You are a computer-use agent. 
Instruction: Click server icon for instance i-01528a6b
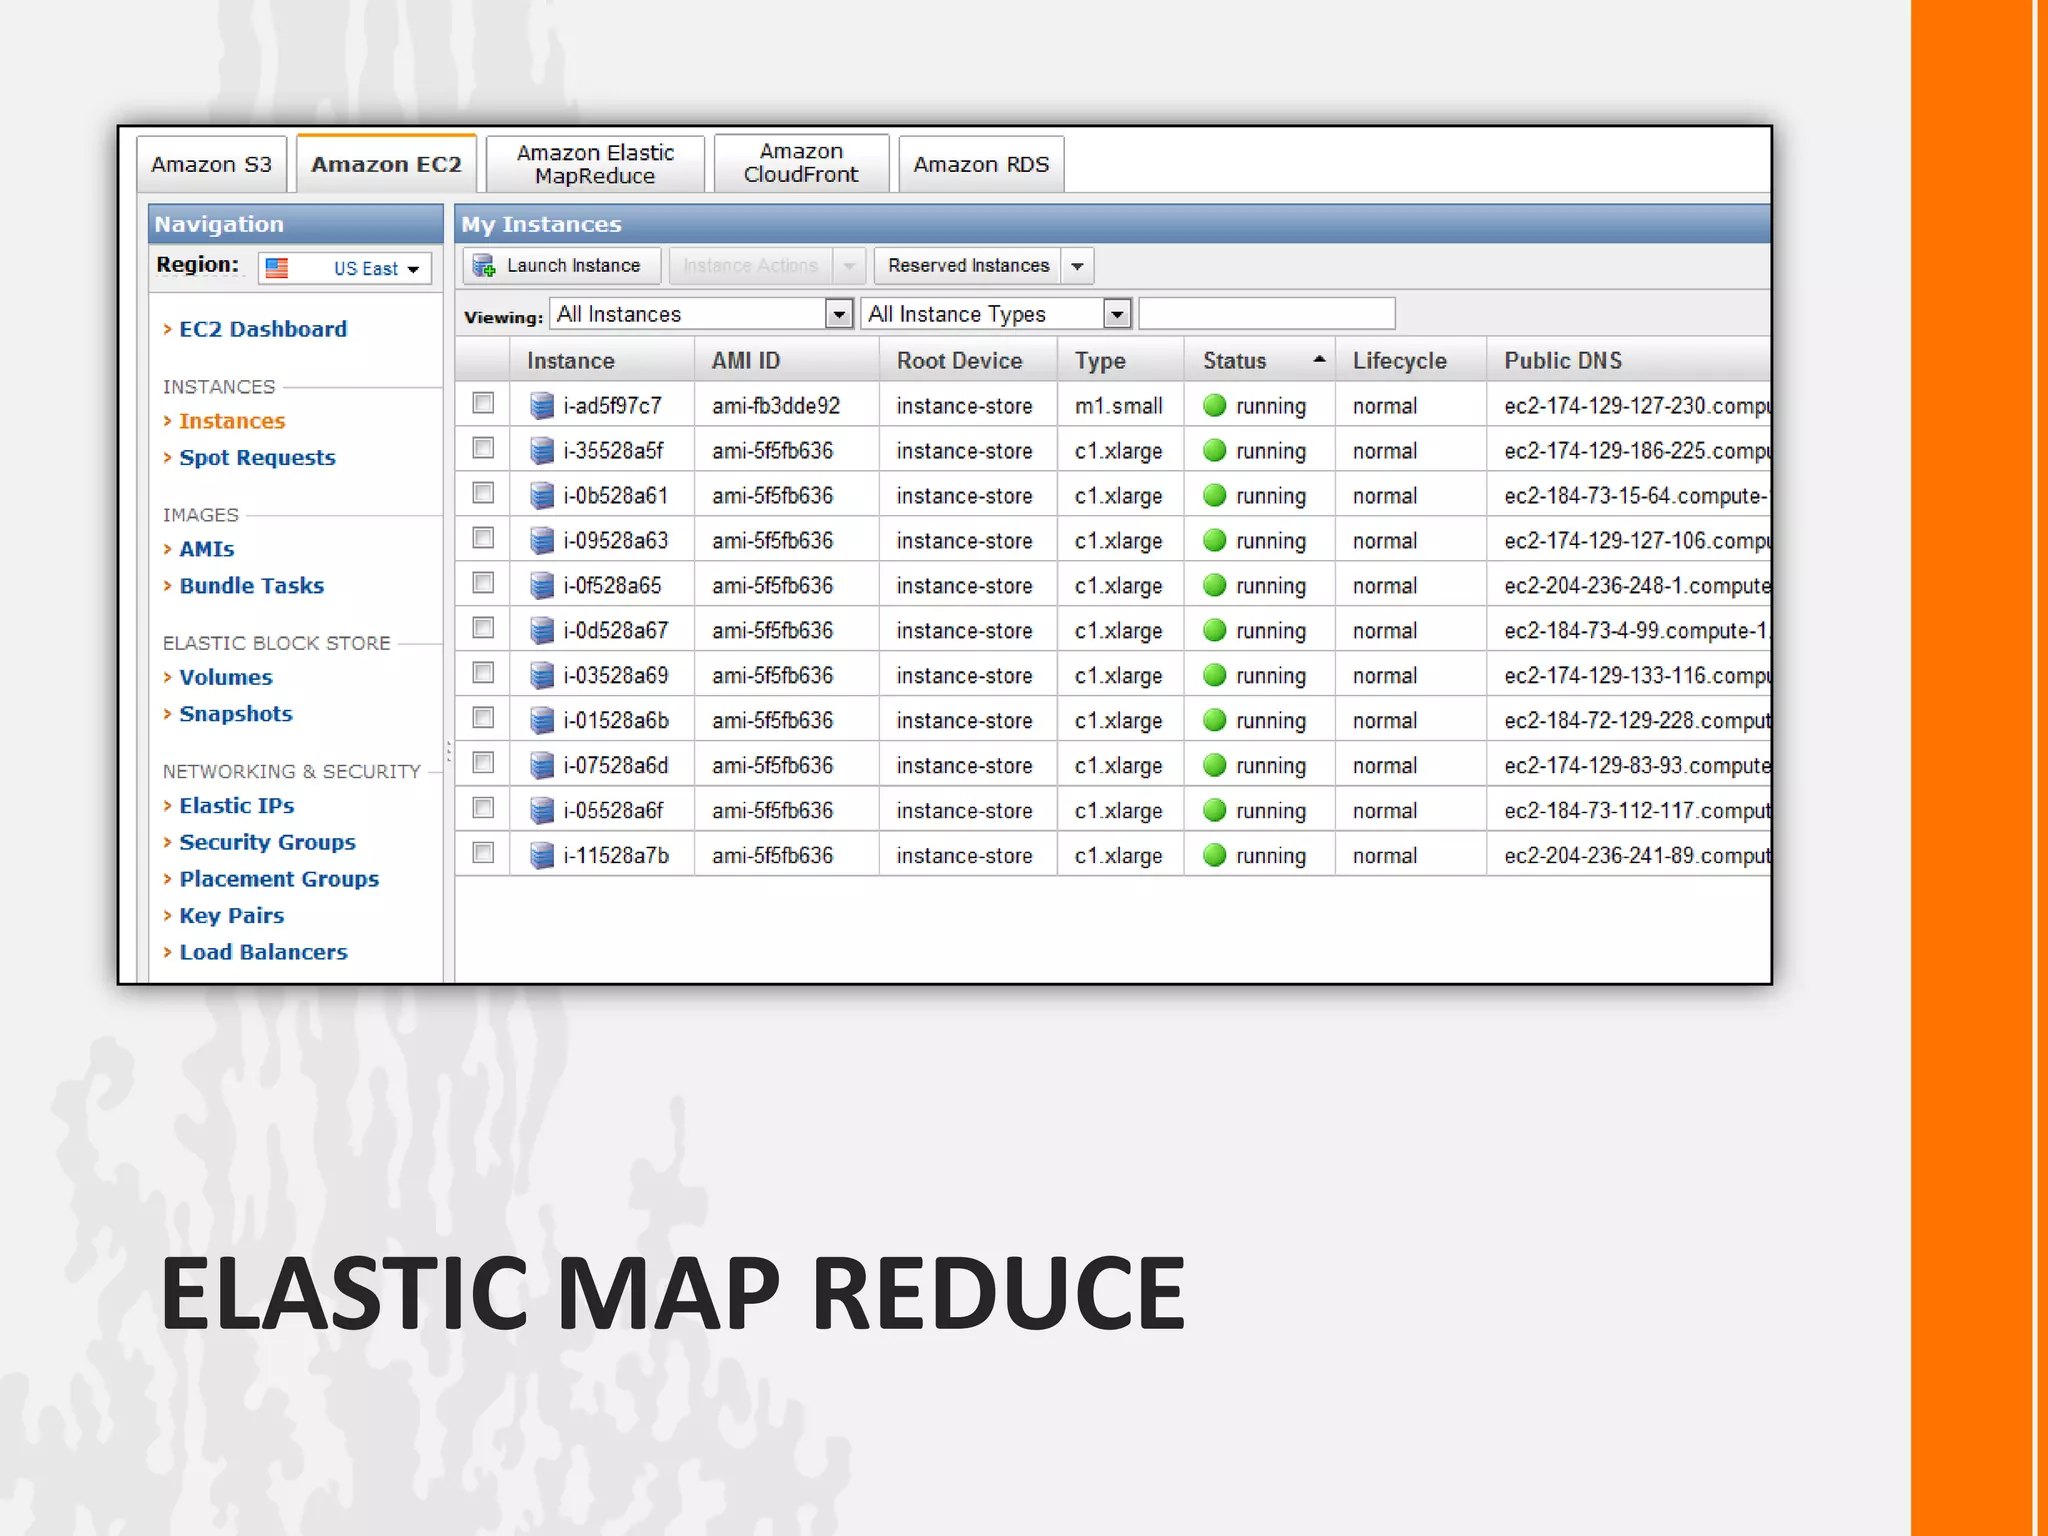[542, 720]
